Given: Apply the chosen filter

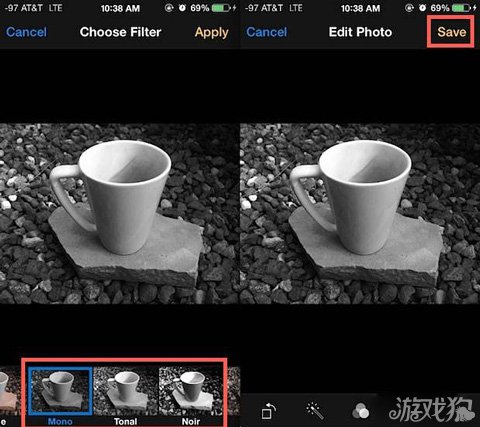Looking at the screenshot, I should tap(212, 33).
